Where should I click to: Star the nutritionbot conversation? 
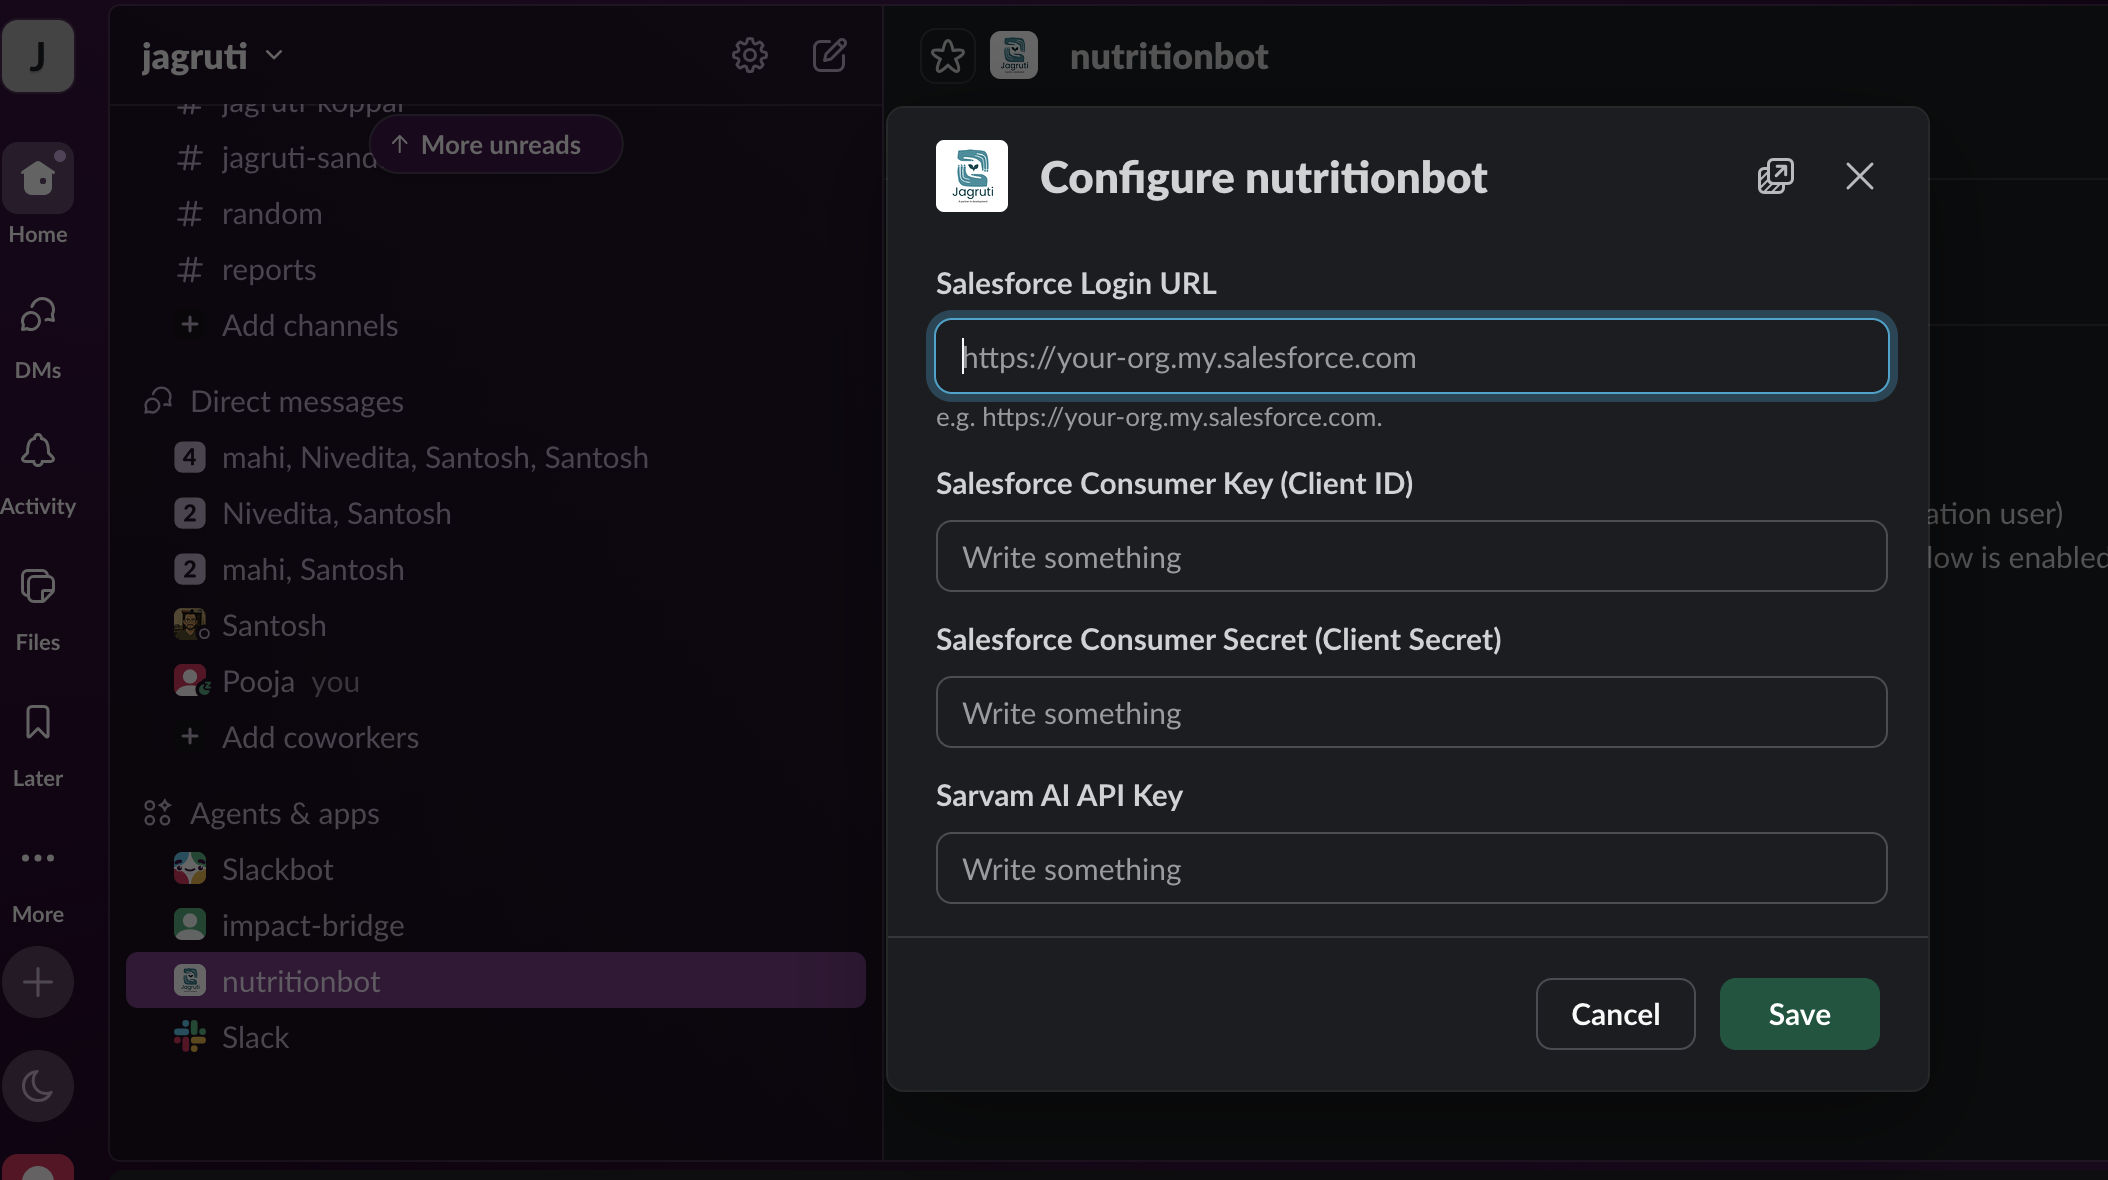tap(947, 56)
